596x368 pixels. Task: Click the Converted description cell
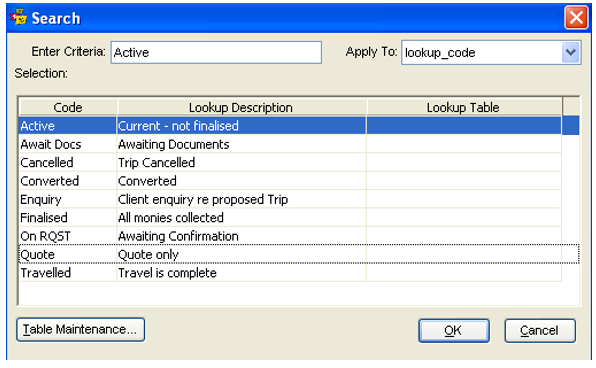(x=241, y=181)
